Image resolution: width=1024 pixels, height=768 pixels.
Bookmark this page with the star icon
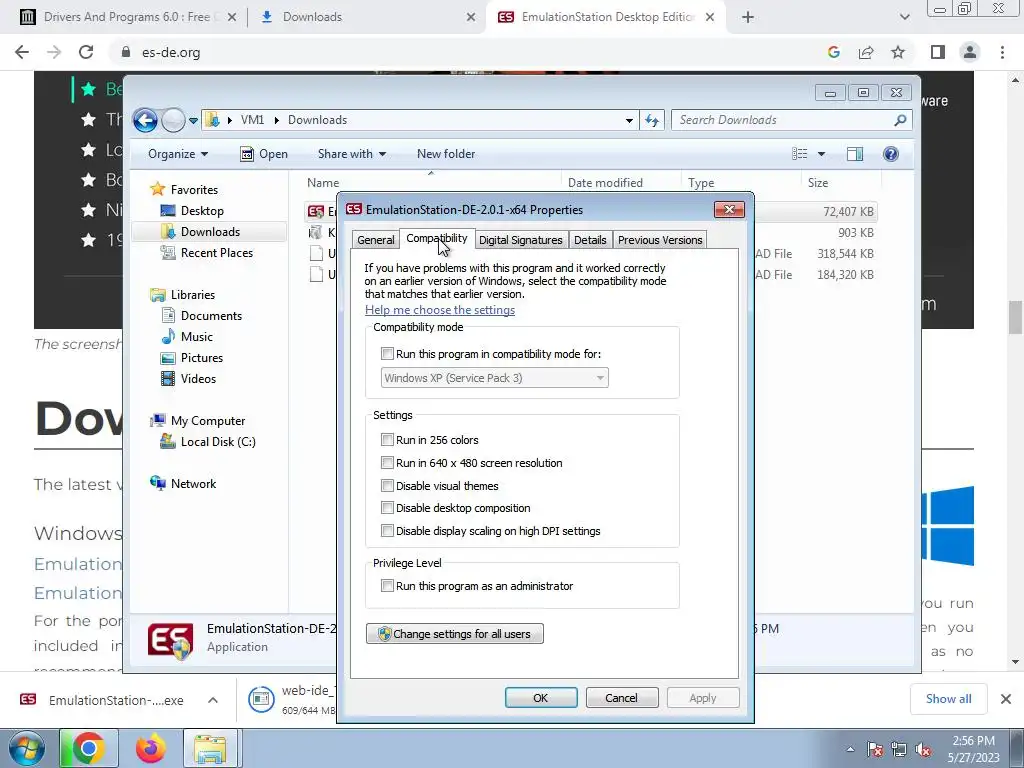click(x=898, y=52)
